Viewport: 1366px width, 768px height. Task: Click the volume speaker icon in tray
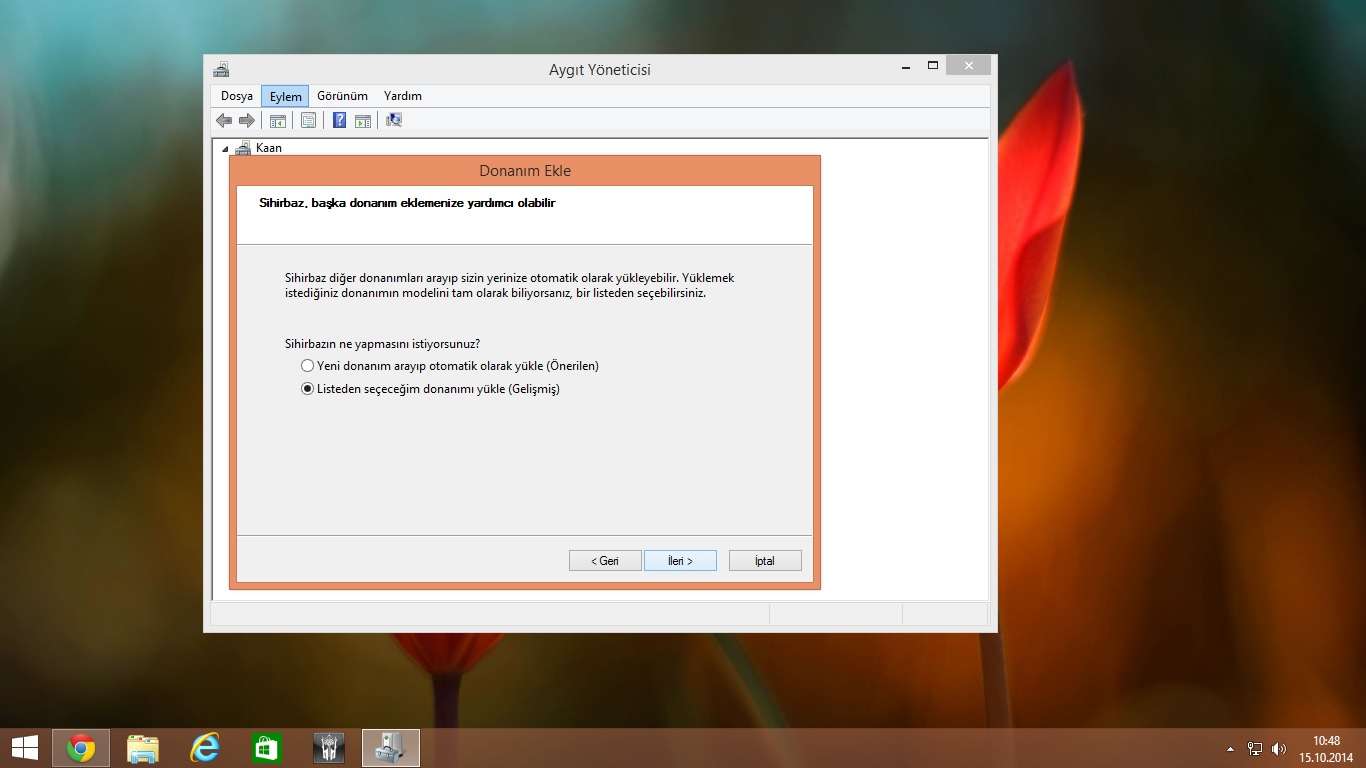point(1278,749)
